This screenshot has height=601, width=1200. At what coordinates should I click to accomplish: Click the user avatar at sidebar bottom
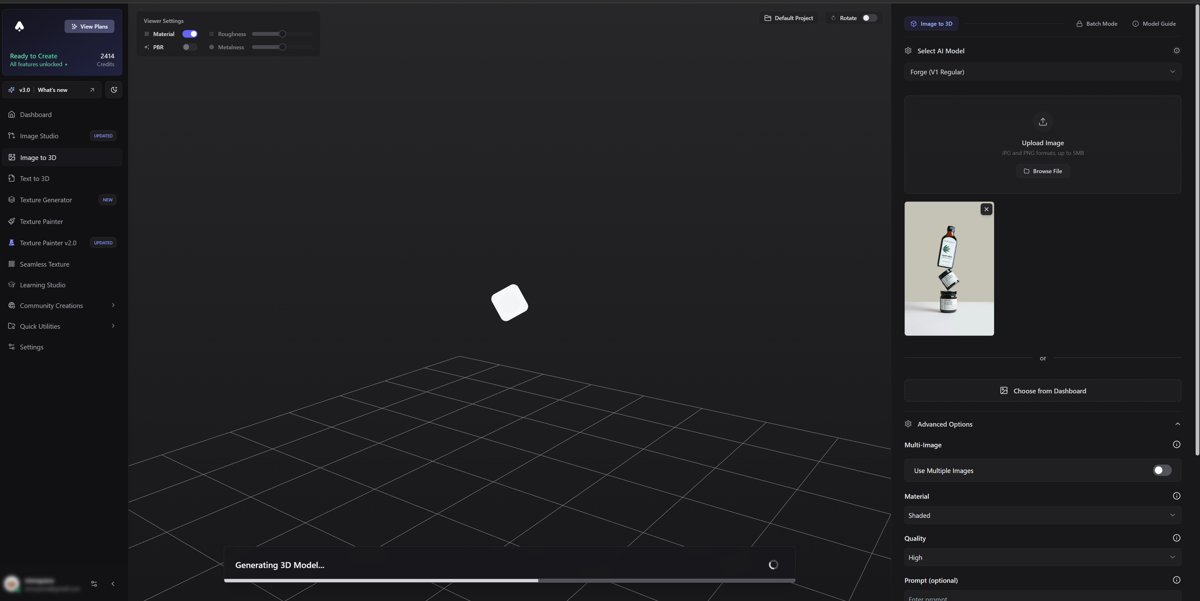click(11, 584)
